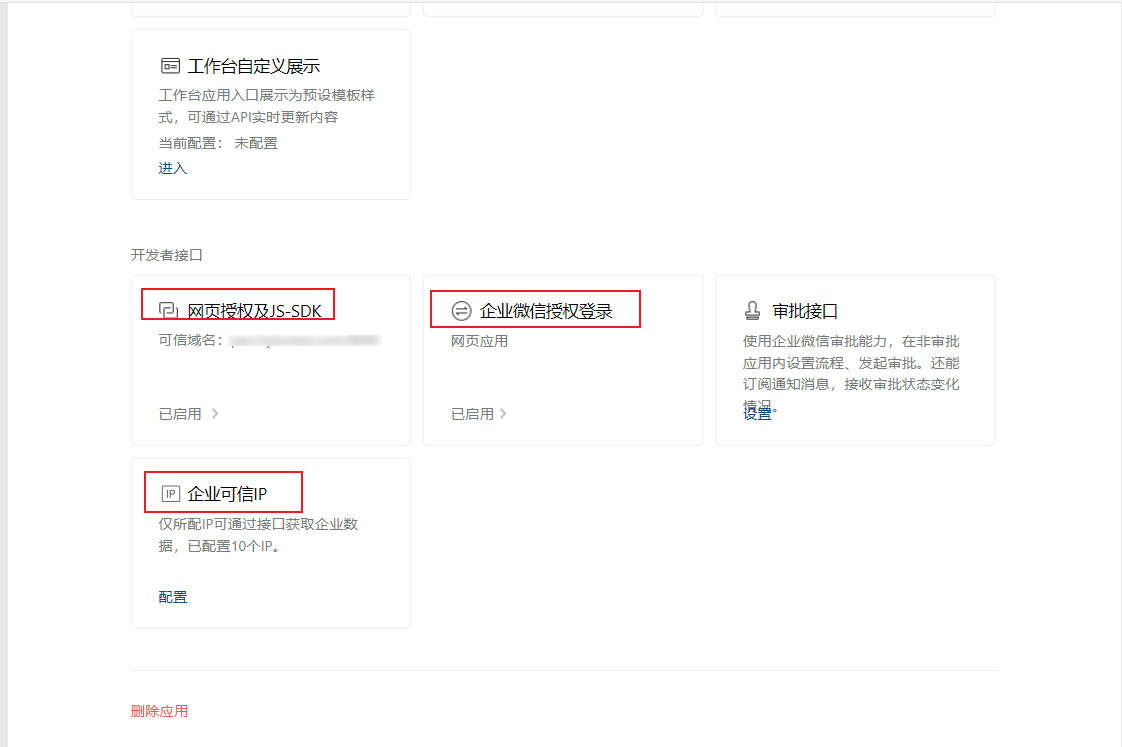Open 设置 link in 审批接口 card
This screenshot has height=747, width=1122.
click(x=757, y=413)
